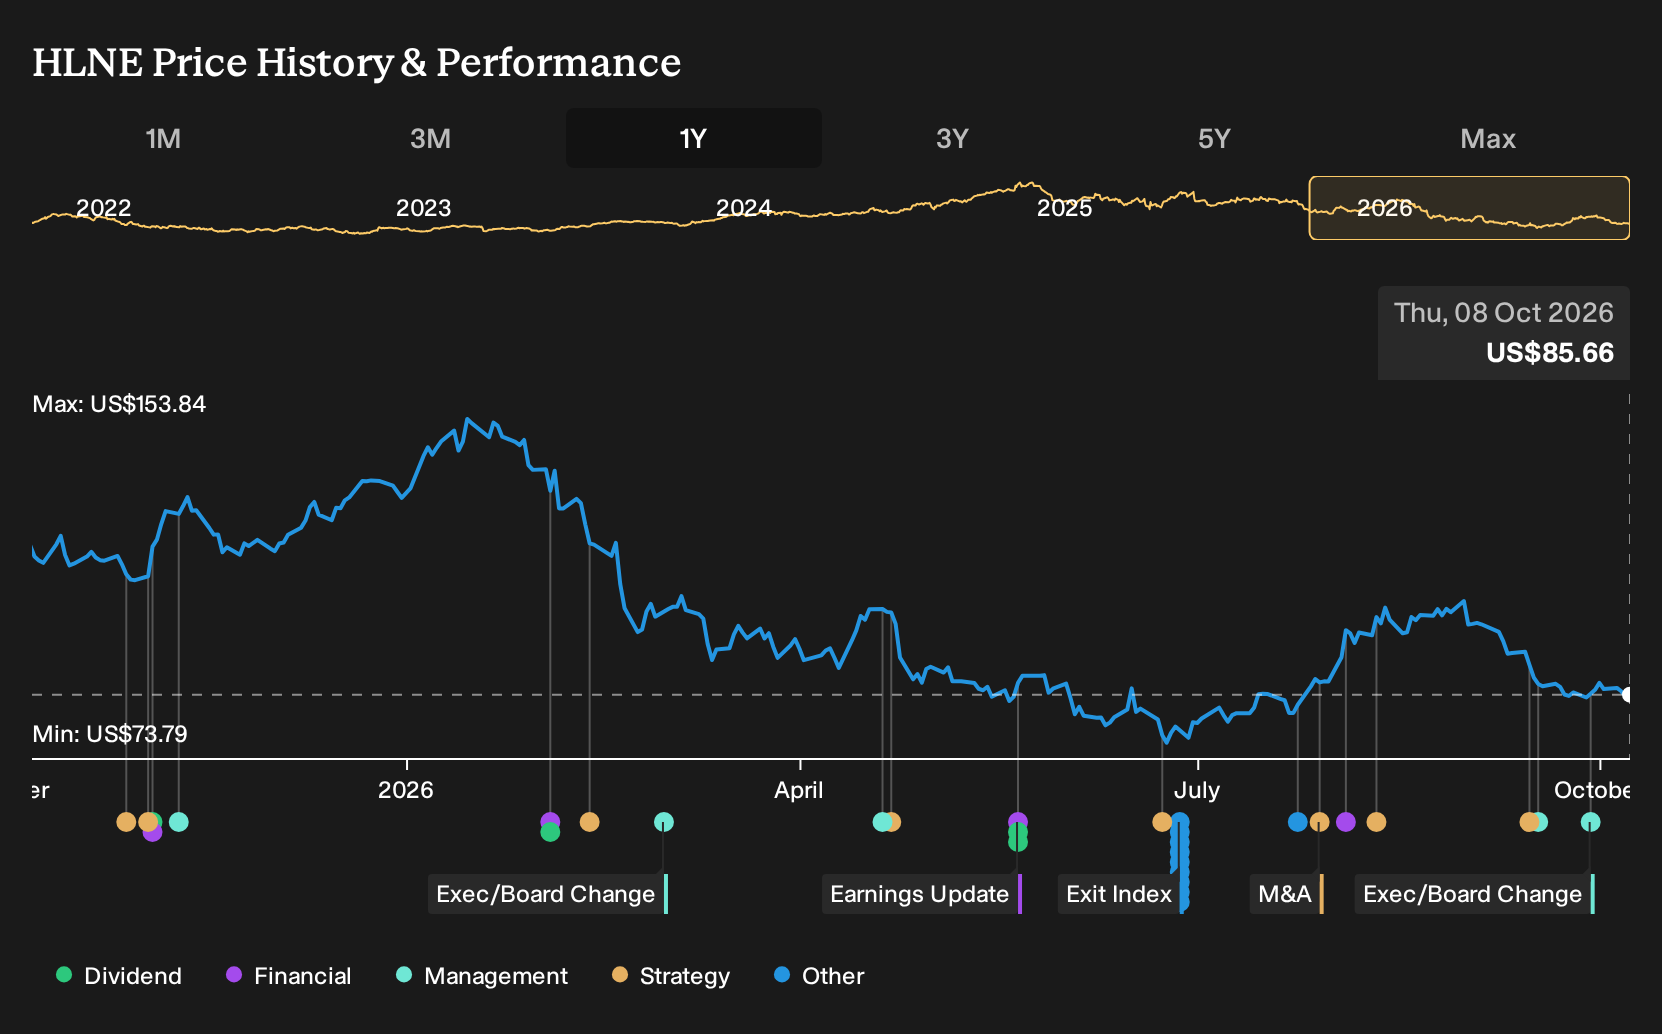Screen dimensions: 1662x1034
Task: Click the stacked blue Other dots at Exit Index
Action: (x=1181, y=860)
